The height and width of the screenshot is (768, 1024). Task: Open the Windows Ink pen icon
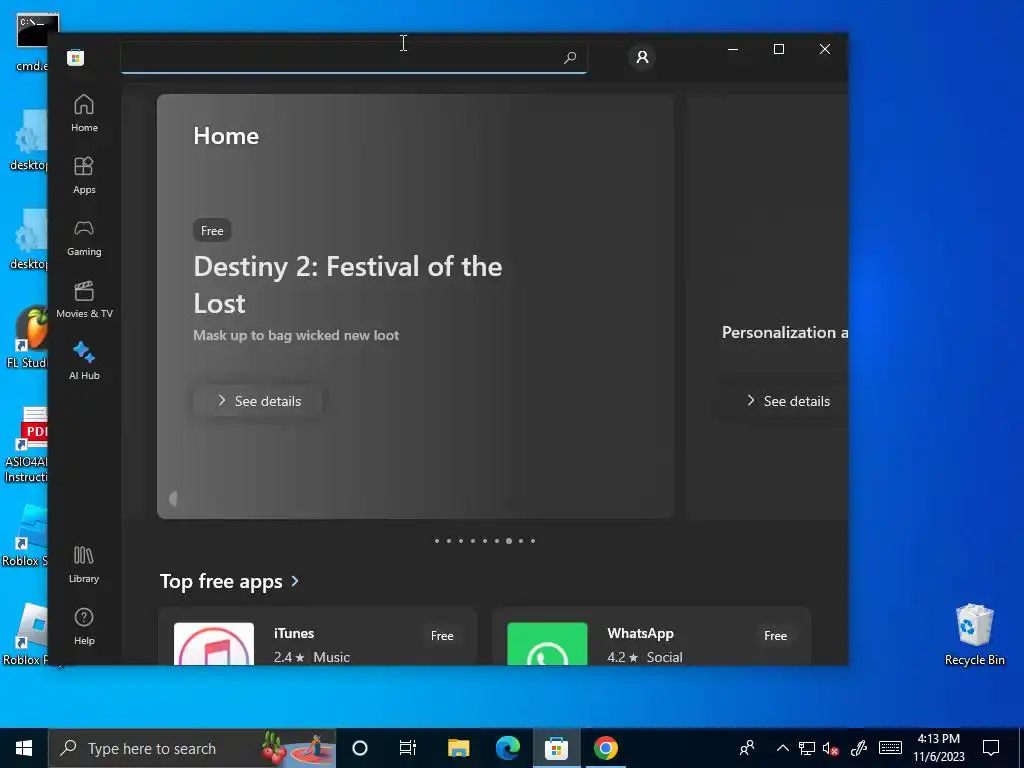tap(859, 748)
